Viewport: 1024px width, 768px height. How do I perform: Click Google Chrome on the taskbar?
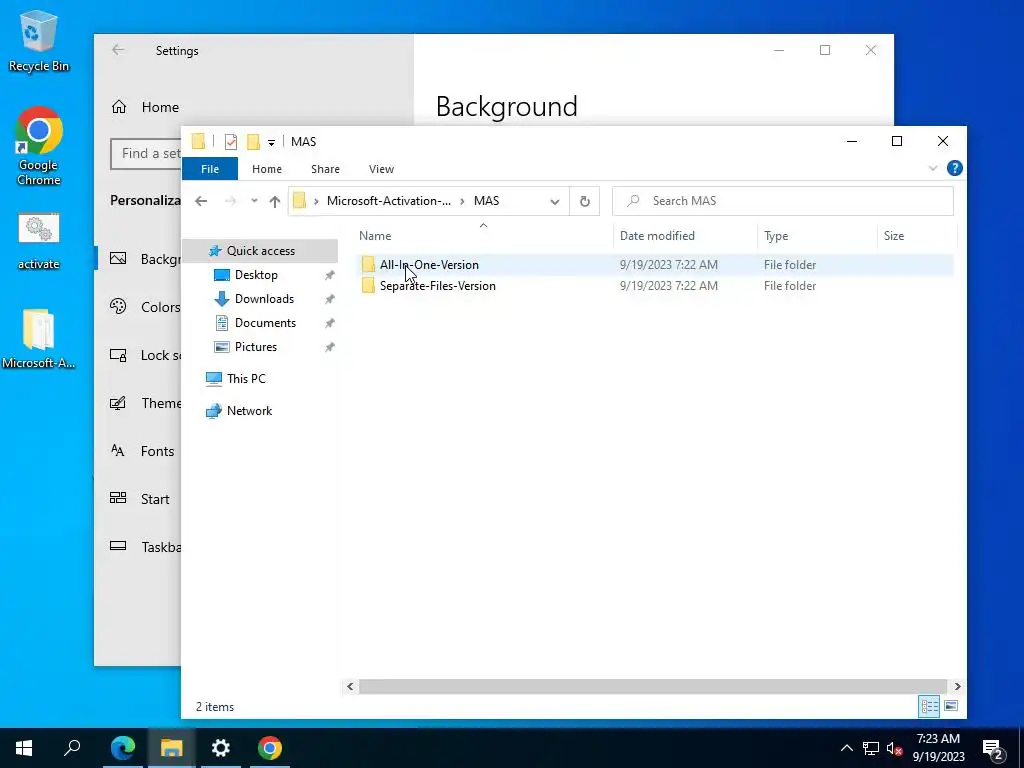click(270, 748)
